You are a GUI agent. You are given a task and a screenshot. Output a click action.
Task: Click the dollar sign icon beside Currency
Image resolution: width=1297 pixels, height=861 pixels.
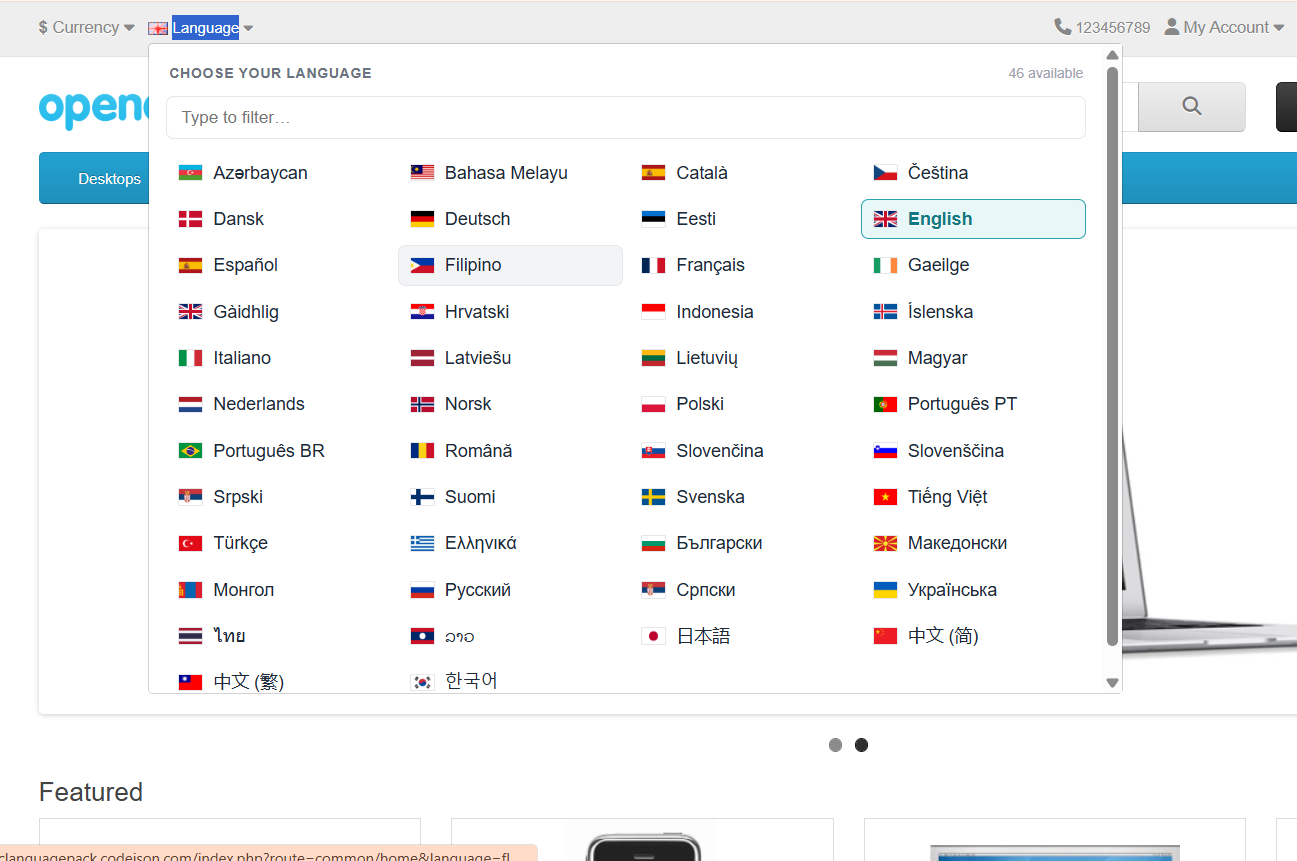[41, 27]
